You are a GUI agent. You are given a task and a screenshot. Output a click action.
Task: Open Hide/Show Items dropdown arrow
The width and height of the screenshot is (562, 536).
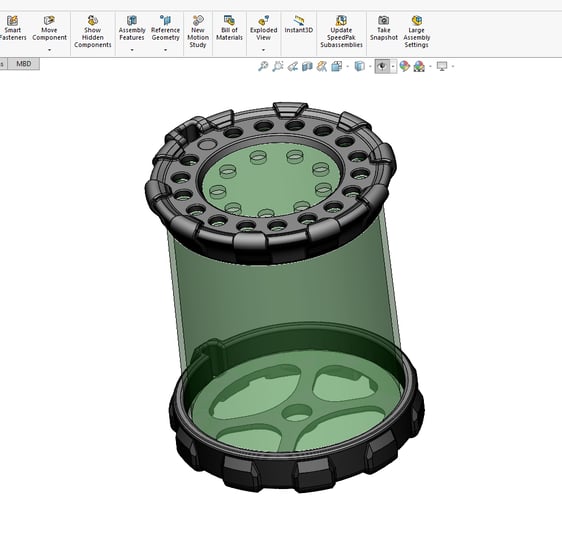point(393,67)
